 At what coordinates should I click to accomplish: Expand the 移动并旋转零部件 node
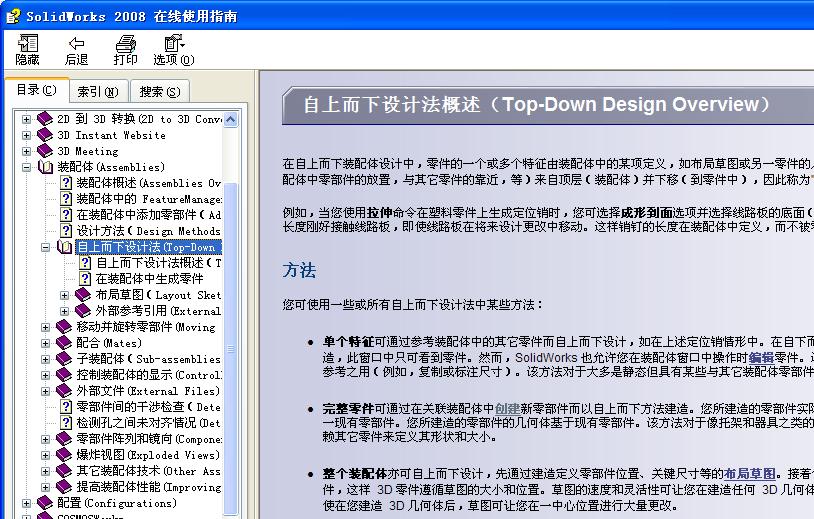(45, 327)
